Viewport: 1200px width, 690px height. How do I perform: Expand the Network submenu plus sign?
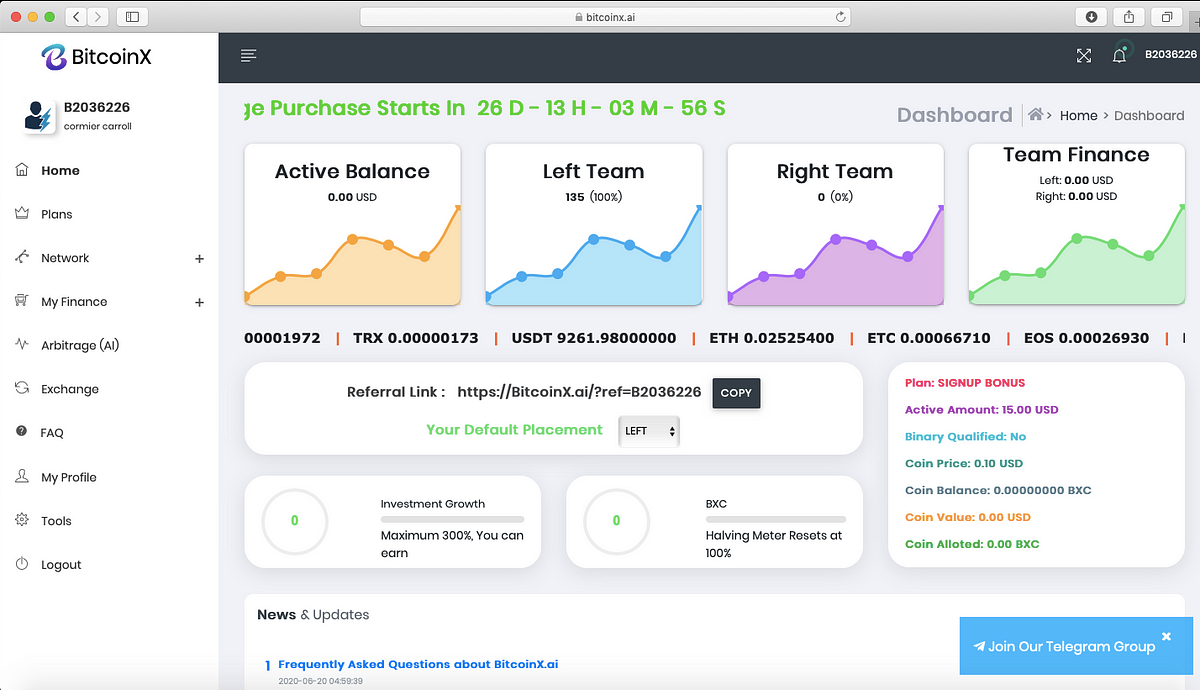(x=199, y=259)
